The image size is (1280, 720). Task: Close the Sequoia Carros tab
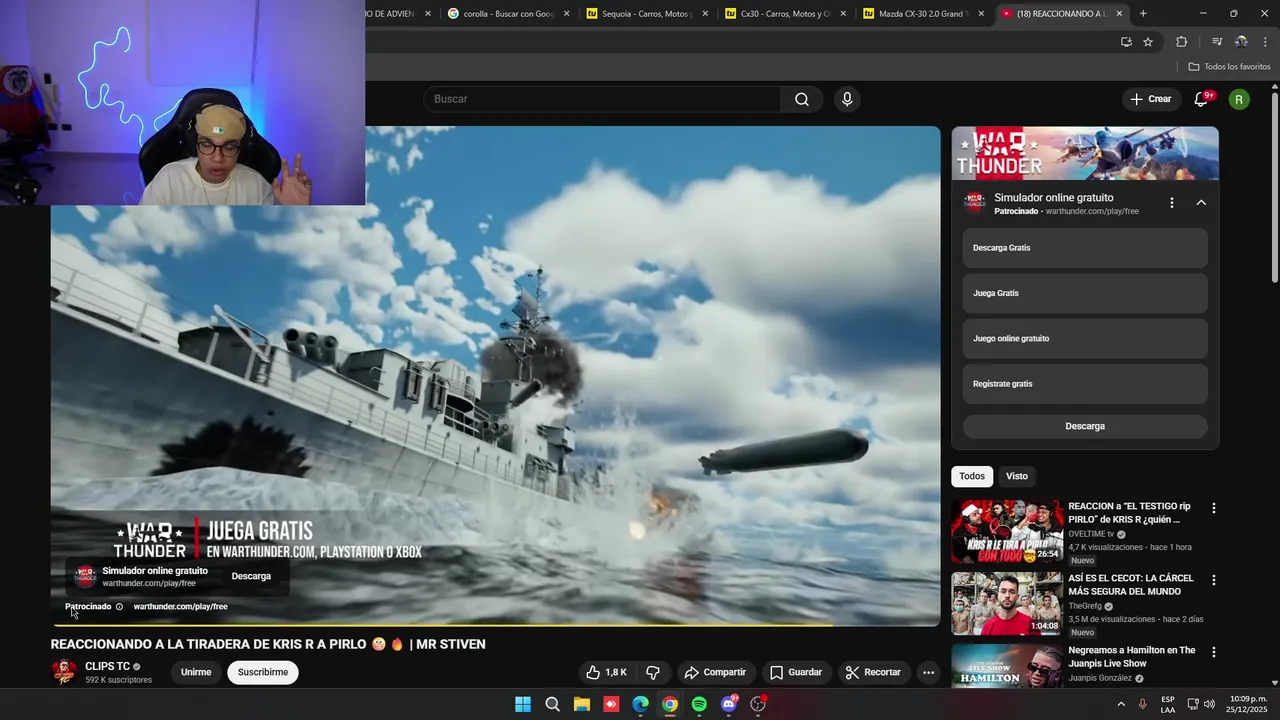point(705,14)
